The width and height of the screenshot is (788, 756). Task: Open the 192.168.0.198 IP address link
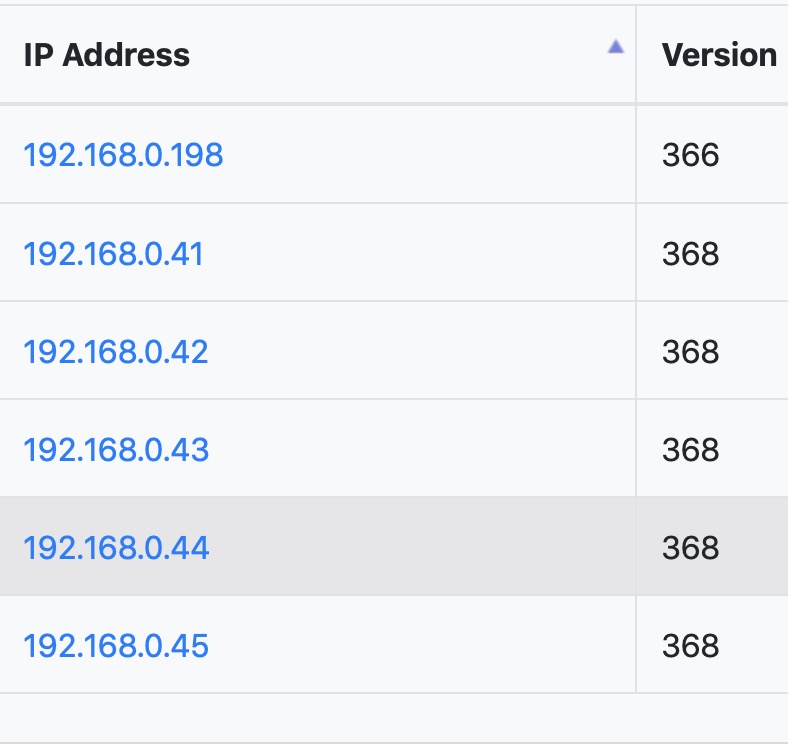coord(123,155)
